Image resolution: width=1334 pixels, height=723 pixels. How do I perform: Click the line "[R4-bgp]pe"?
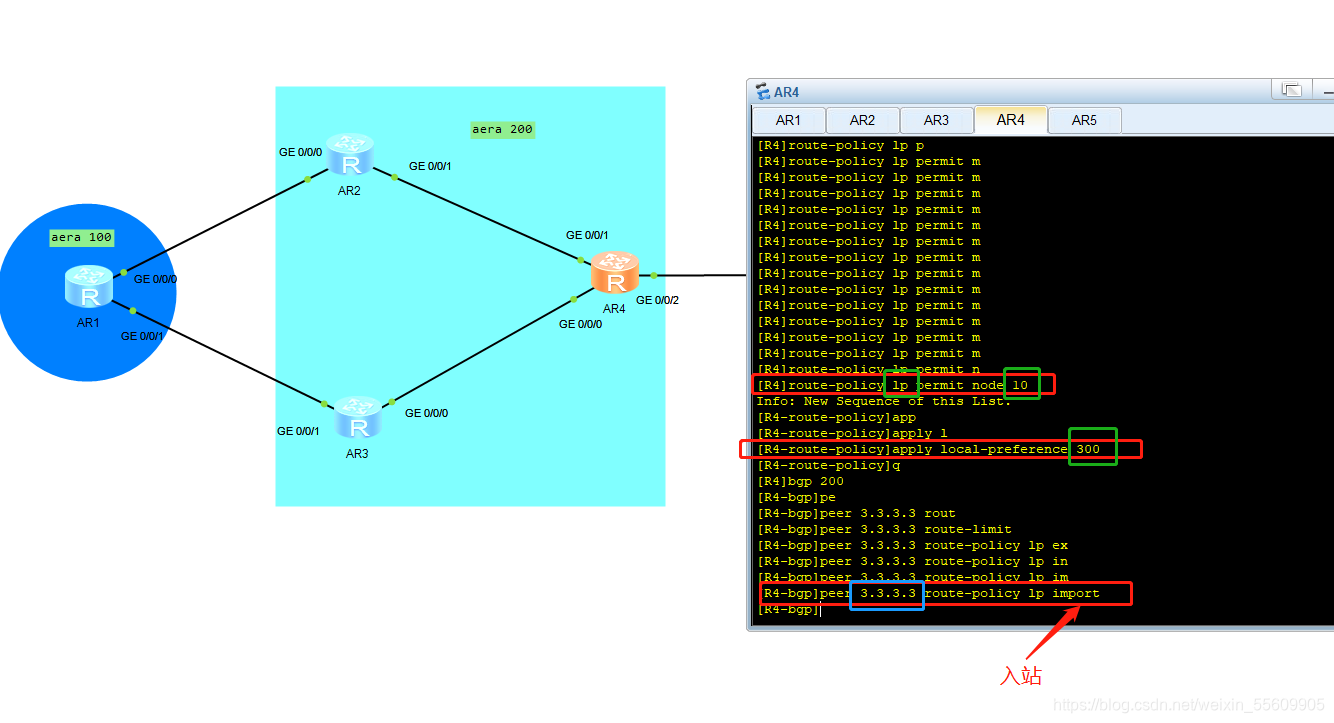(x=796, y=497)
